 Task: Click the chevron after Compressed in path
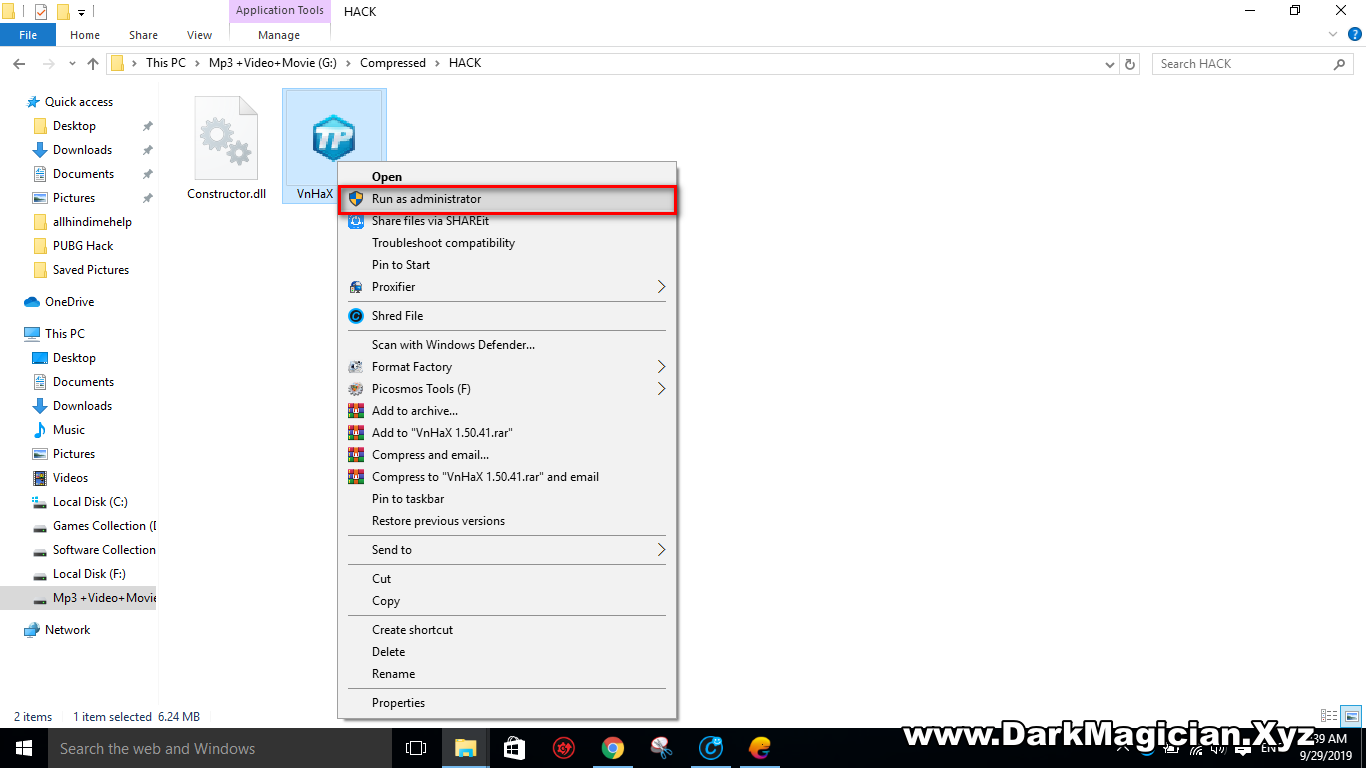(437, 63)
